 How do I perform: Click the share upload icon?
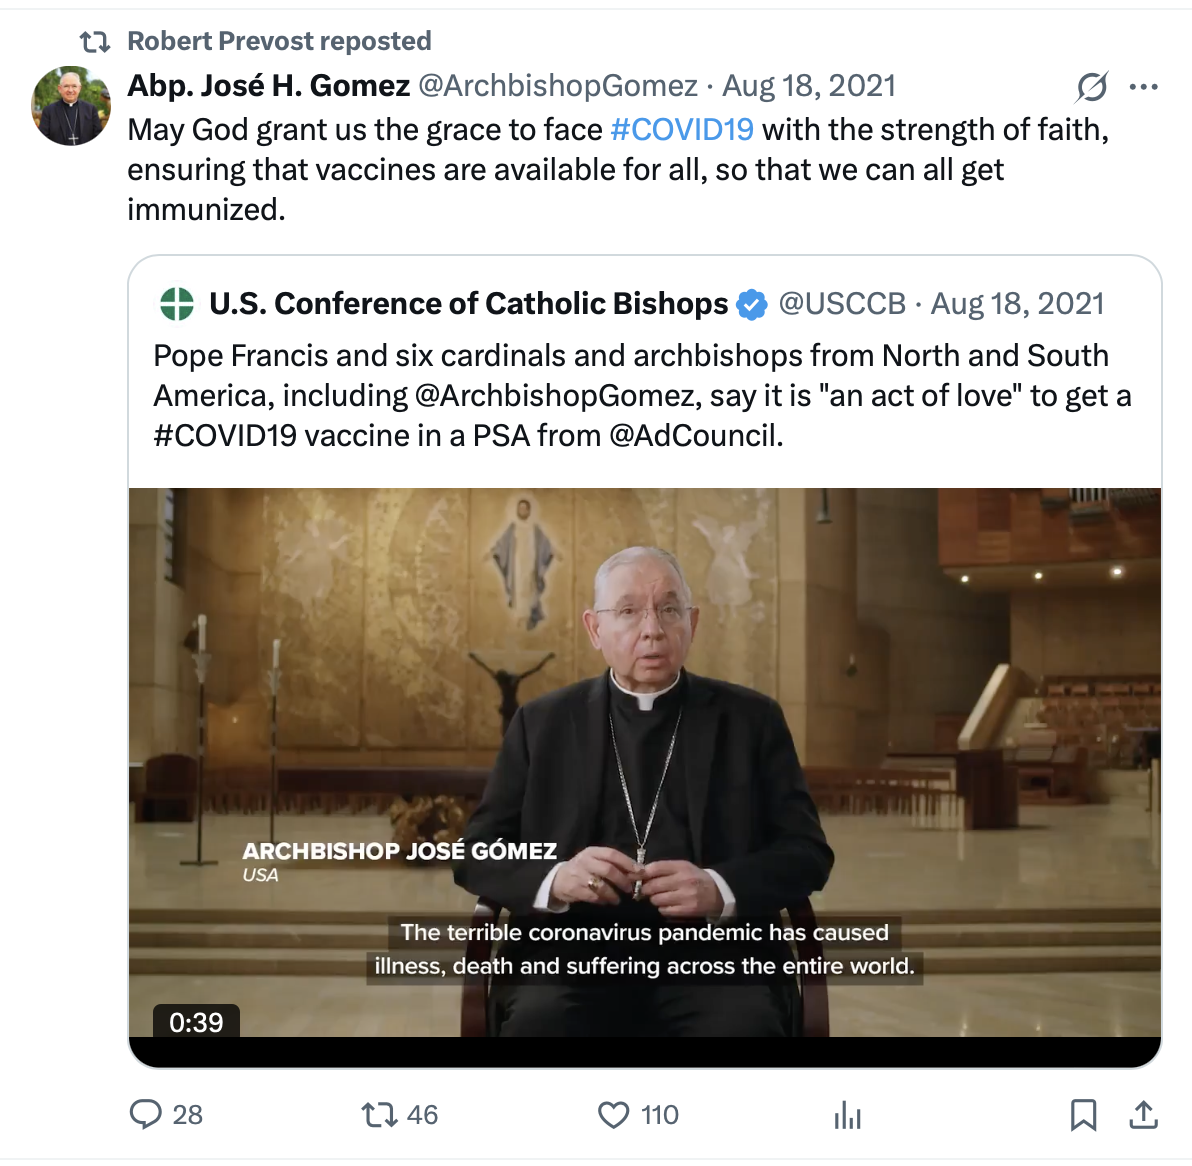(1143, 1114)
